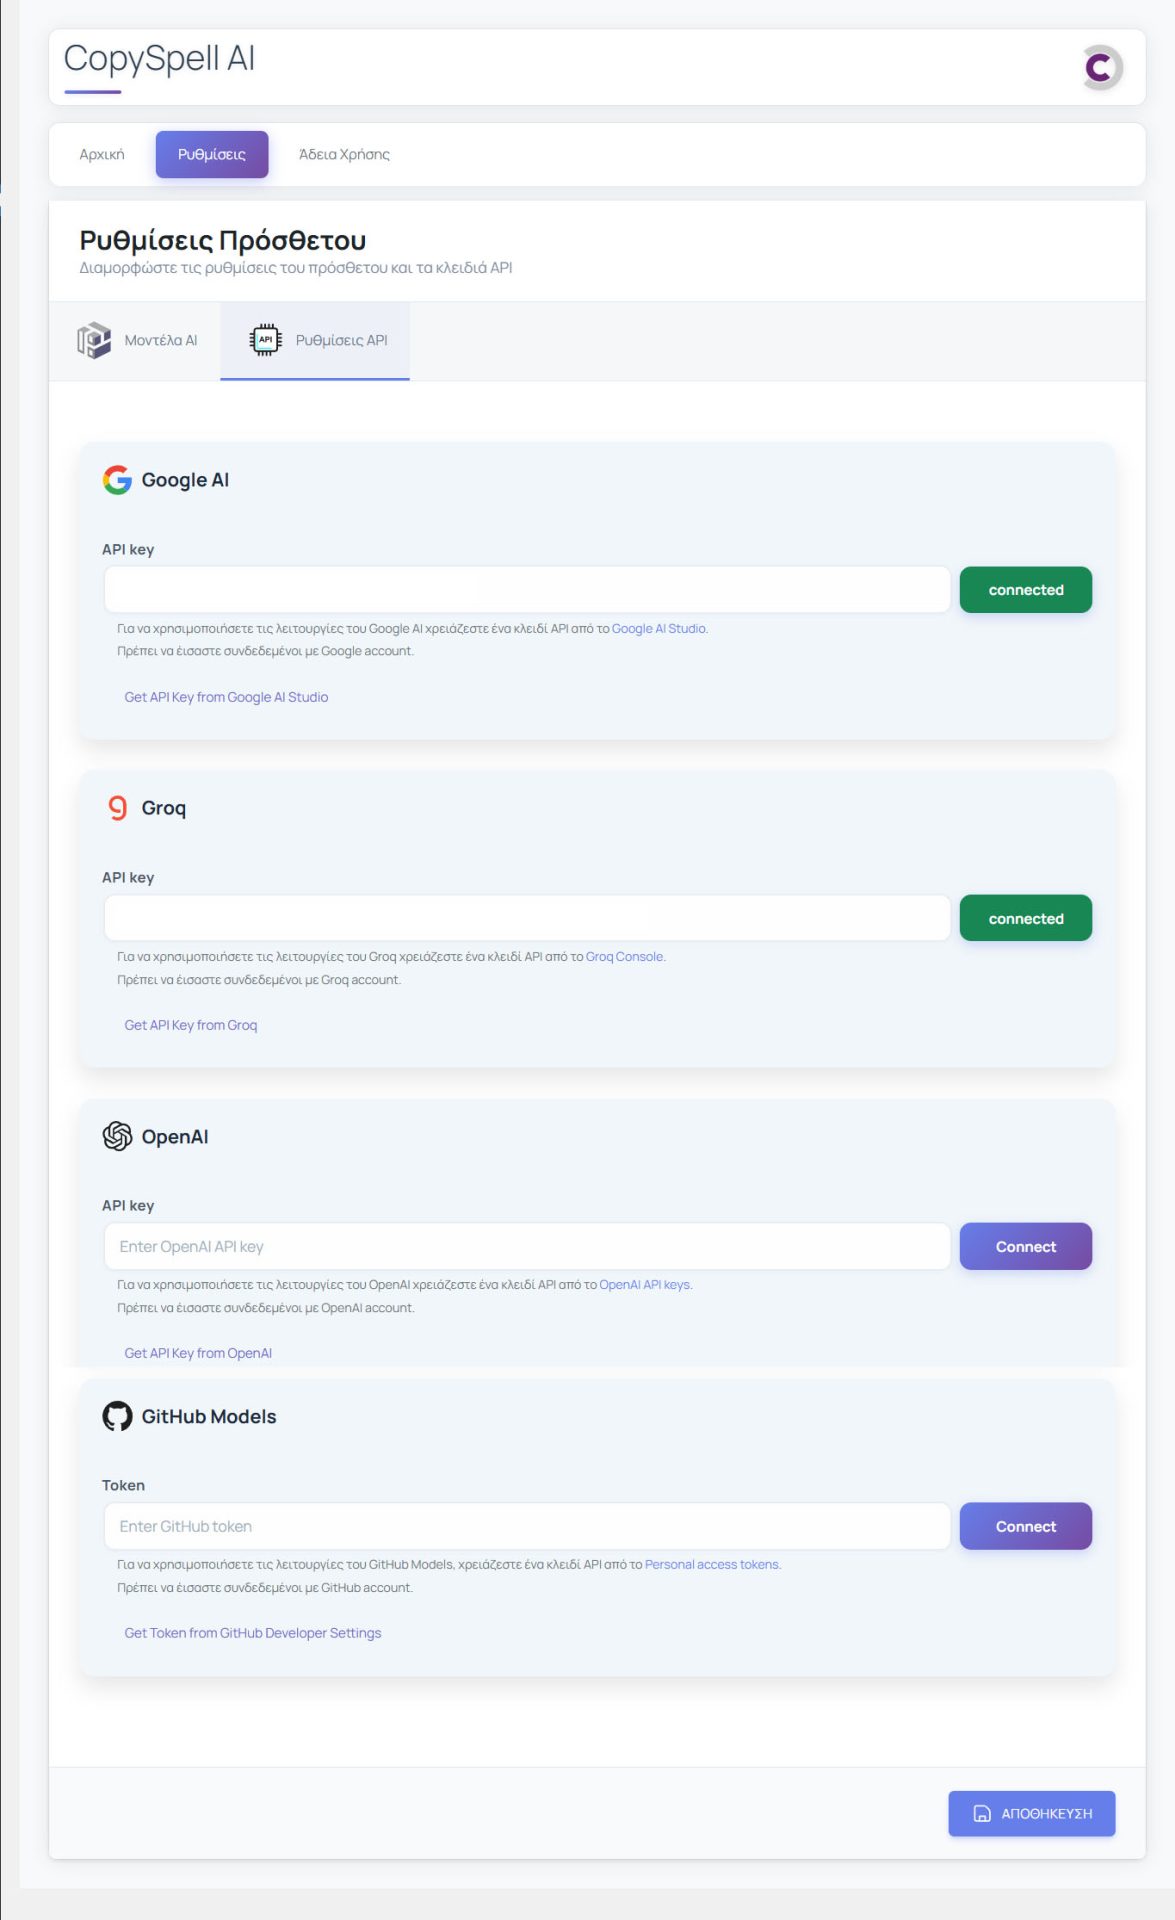Focus the OpenAI API key field

pos(527,1246)
